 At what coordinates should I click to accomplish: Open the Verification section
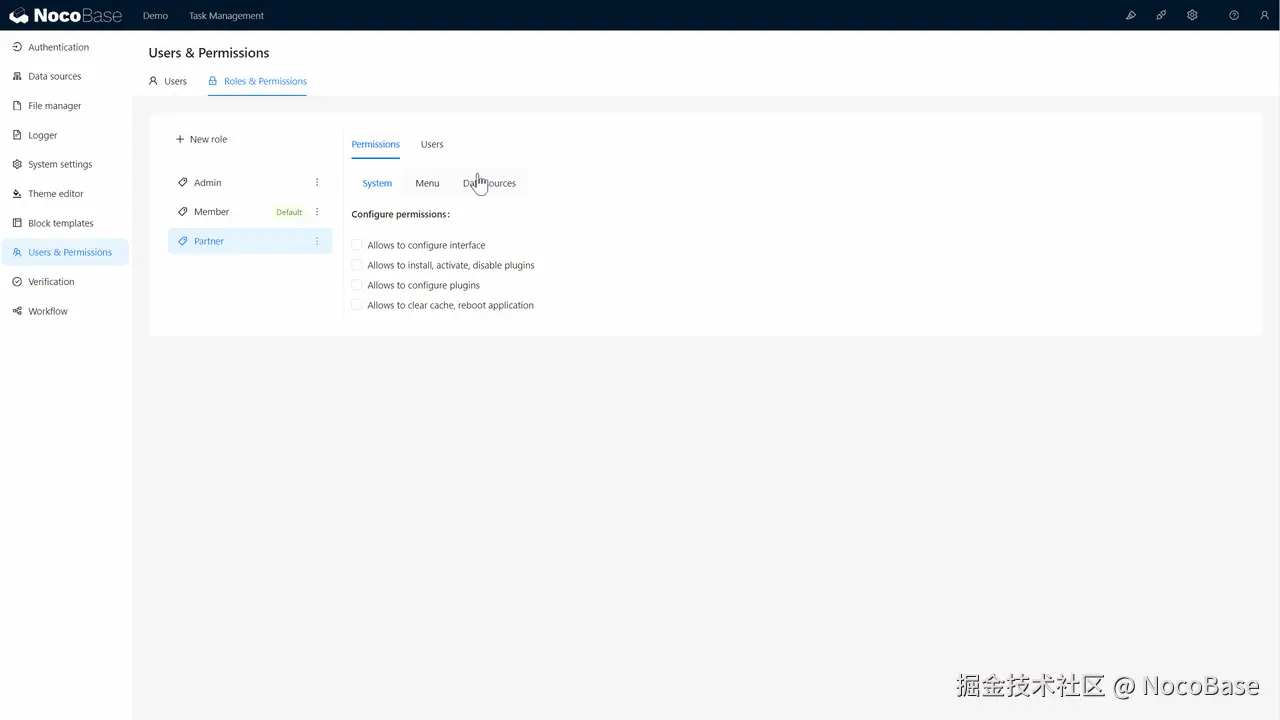(x=51, y=281)
